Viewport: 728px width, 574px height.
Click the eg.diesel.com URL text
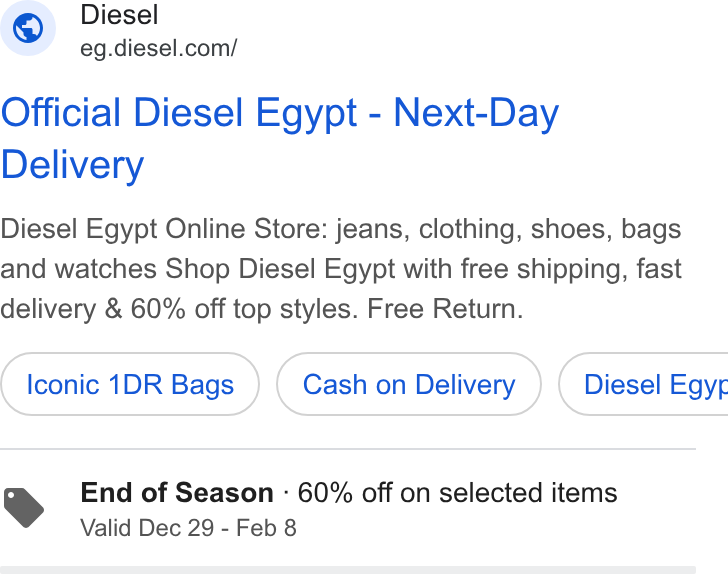click(x=159, y=48)
